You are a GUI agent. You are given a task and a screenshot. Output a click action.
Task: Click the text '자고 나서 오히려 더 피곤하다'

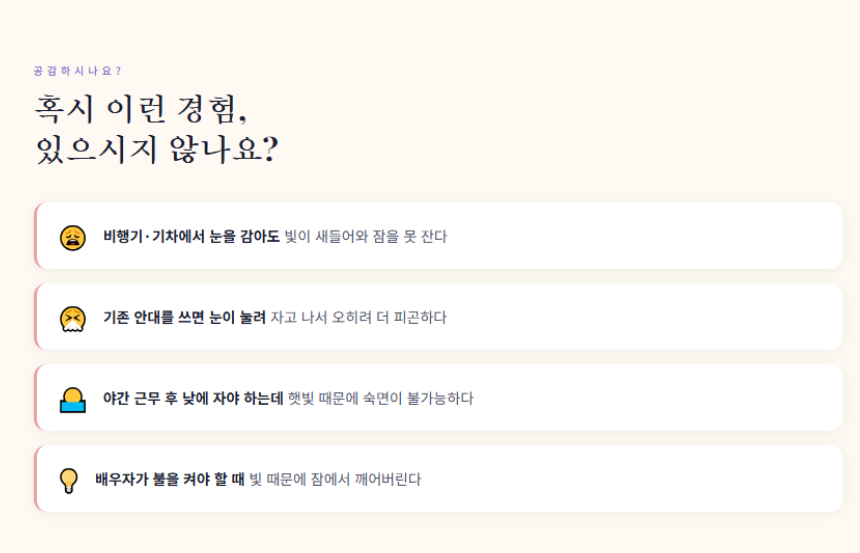coord(358,318)
